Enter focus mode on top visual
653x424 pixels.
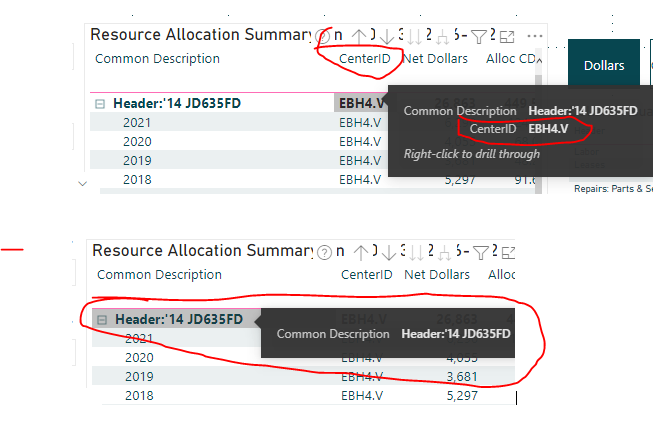pyautogui.click(x=507, y=37)
